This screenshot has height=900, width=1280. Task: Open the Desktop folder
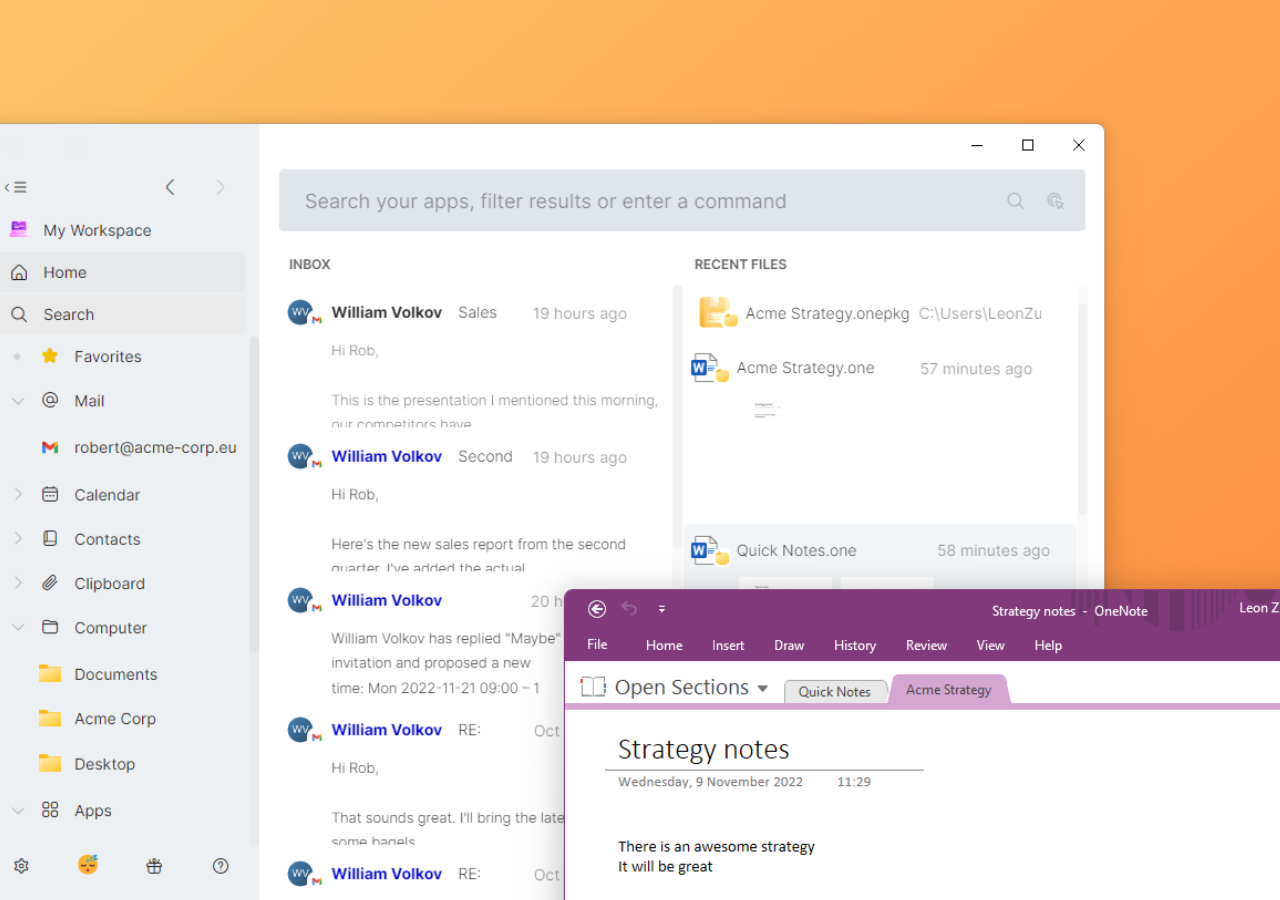point(87,763)
